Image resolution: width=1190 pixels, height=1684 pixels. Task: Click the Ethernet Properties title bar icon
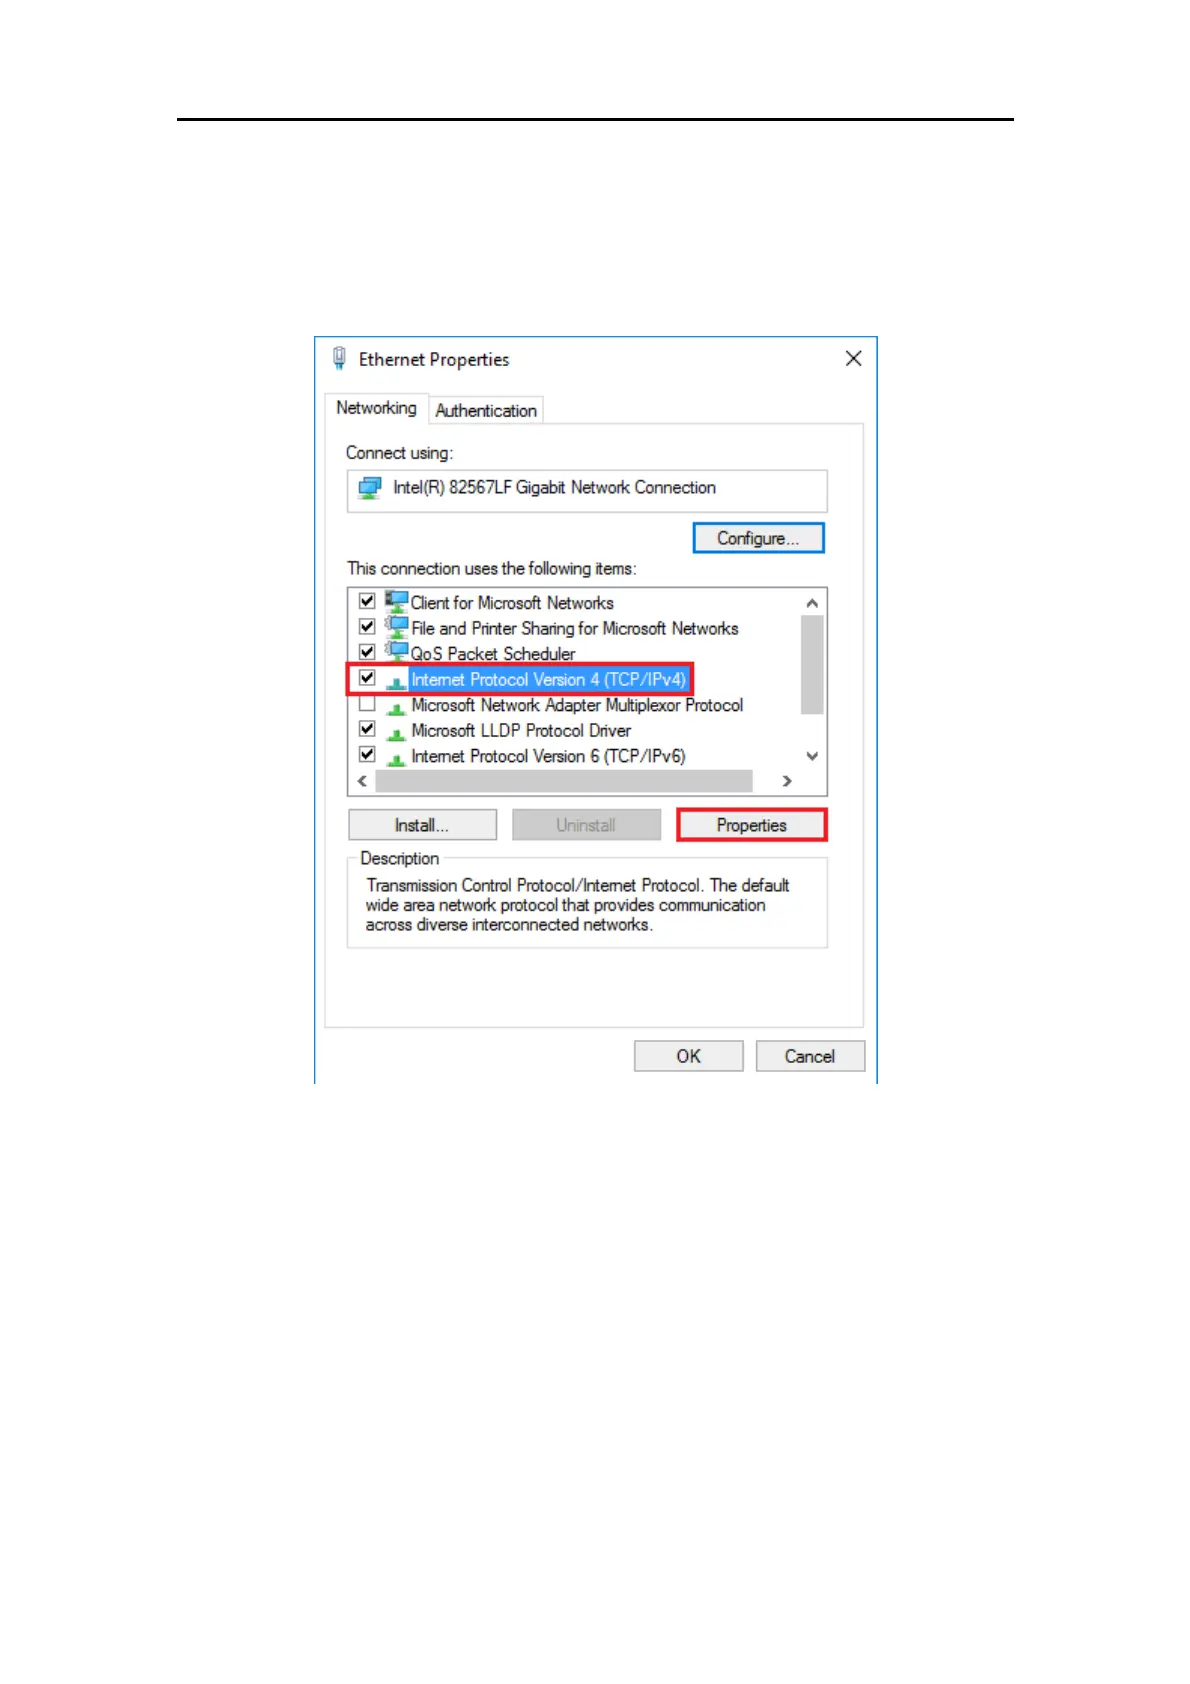pyautogui.click(x=340, y=358)
